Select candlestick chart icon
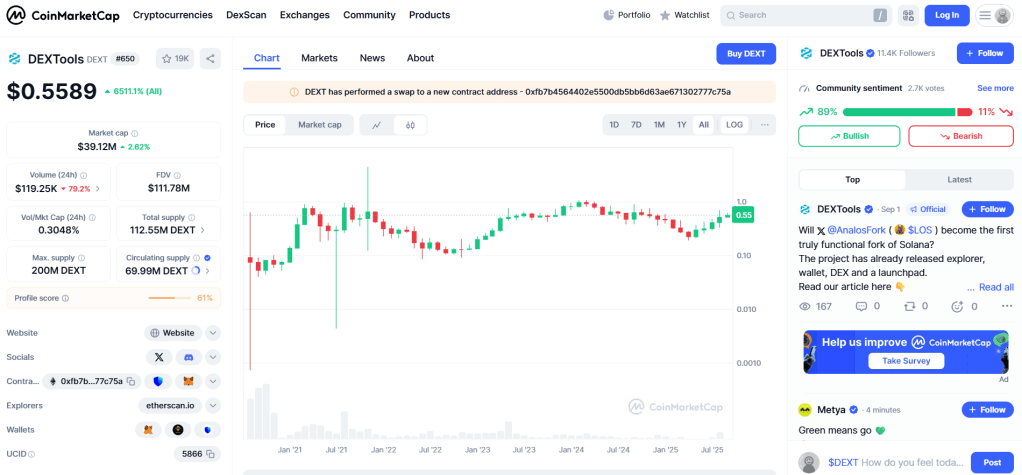The height and width of the screenshot is (475, 1022). (x=410, y=125)
